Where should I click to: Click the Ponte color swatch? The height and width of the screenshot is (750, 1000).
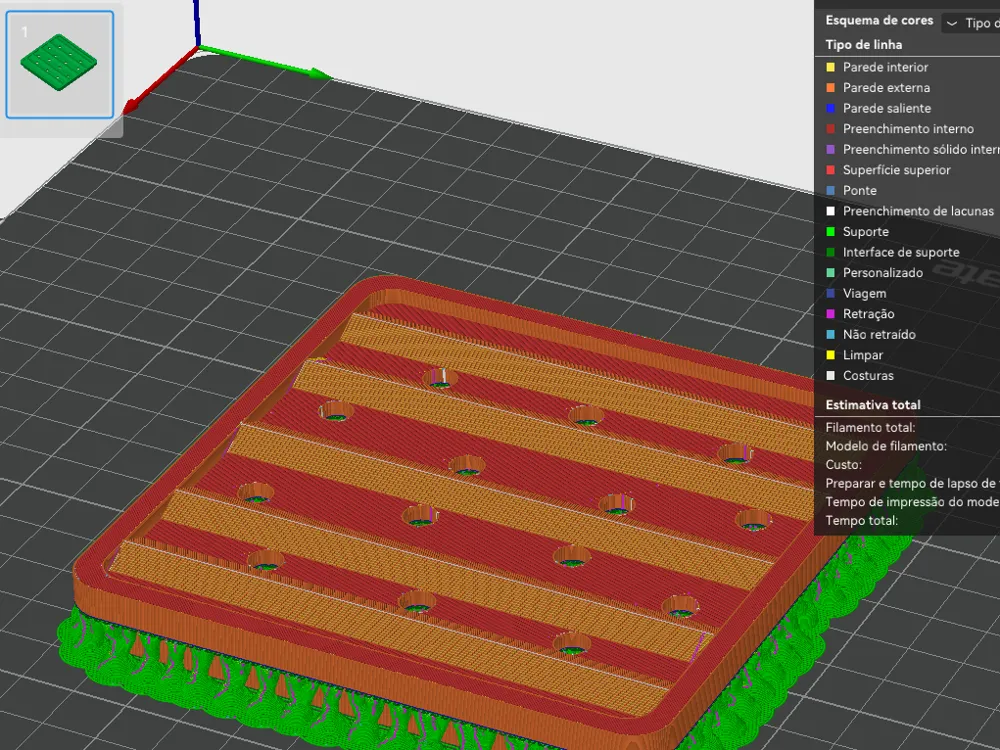click(830, 190)
